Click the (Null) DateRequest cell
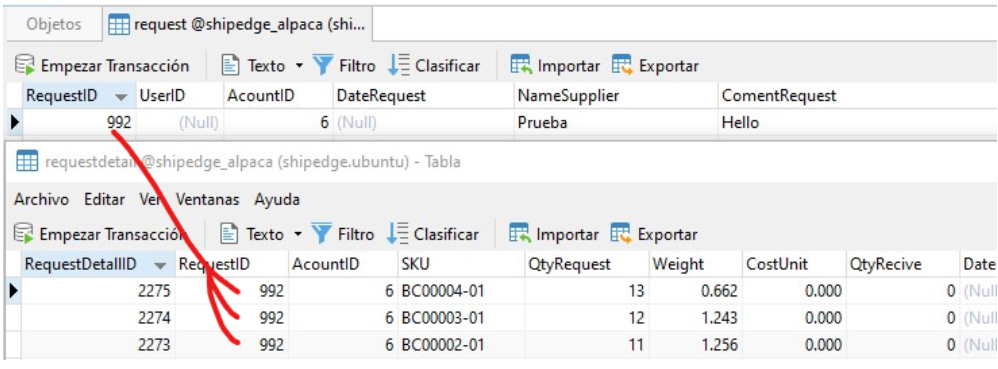Image resolution: width=998 pixels, height=369 pixels. [423, 122]
